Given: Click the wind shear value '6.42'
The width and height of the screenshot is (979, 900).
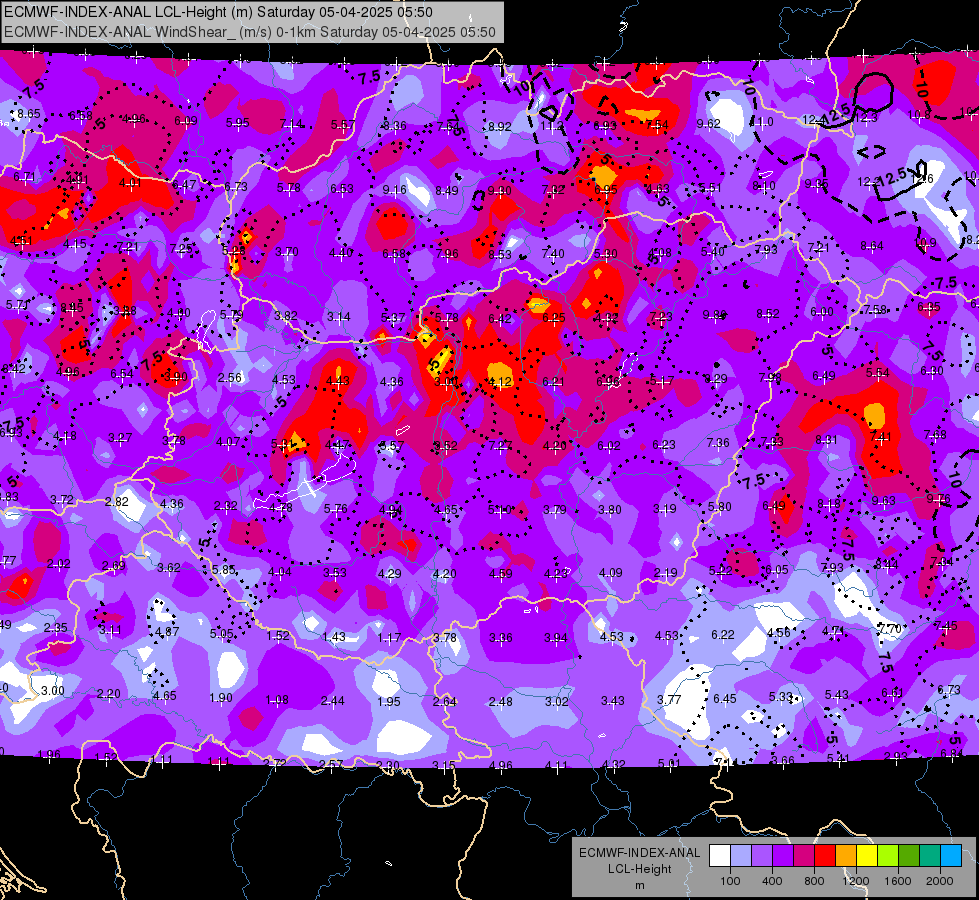Looking at the screenshot, I should pyautogui.click(x=500, y=319).
